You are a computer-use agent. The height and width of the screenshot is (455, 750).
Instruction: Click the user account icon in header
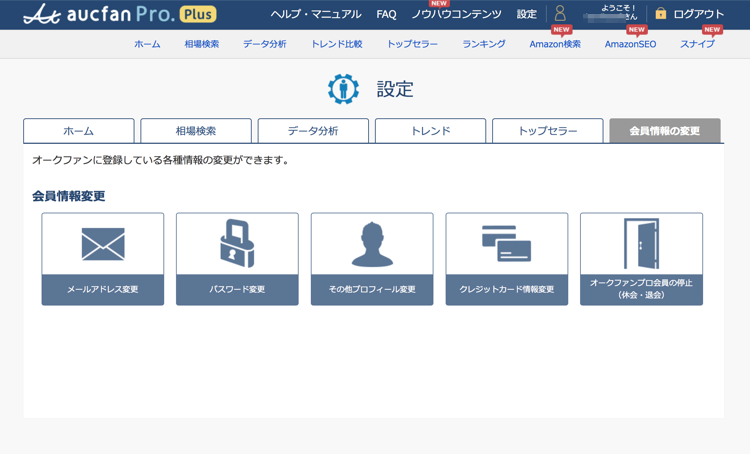560,14
